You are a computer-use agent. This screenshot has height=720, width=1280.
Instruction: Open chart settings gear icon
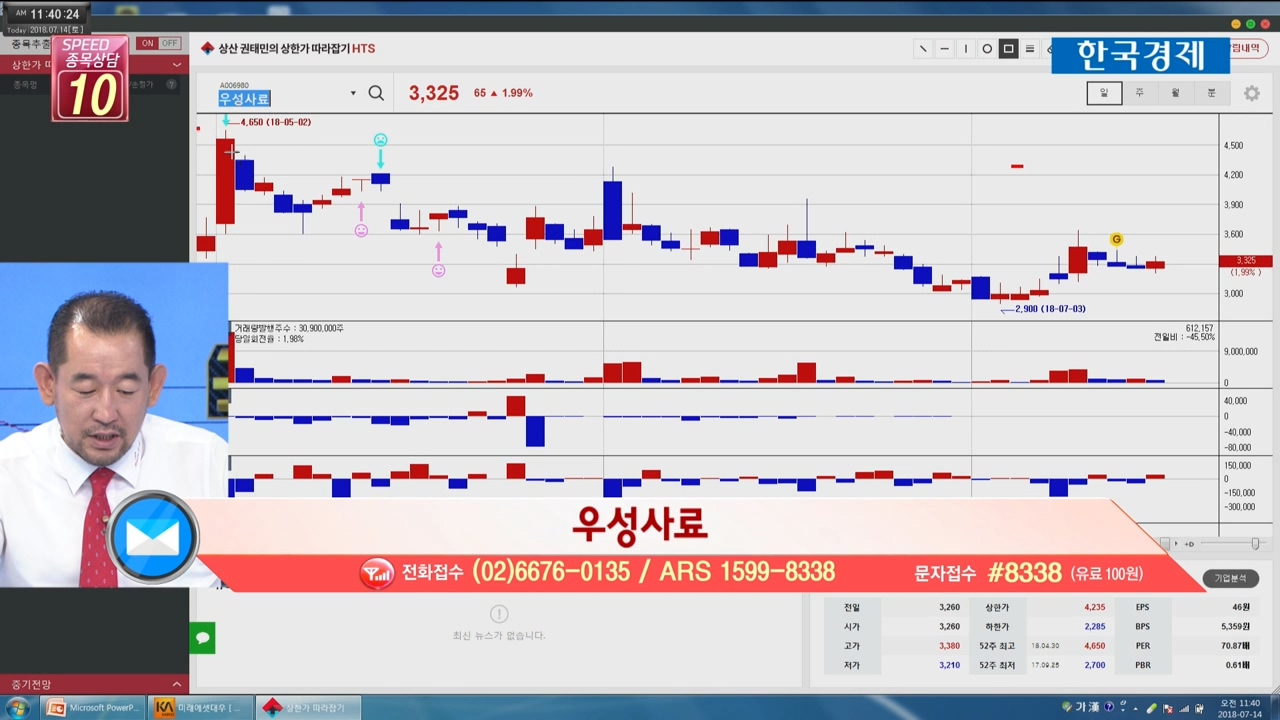1251,93
